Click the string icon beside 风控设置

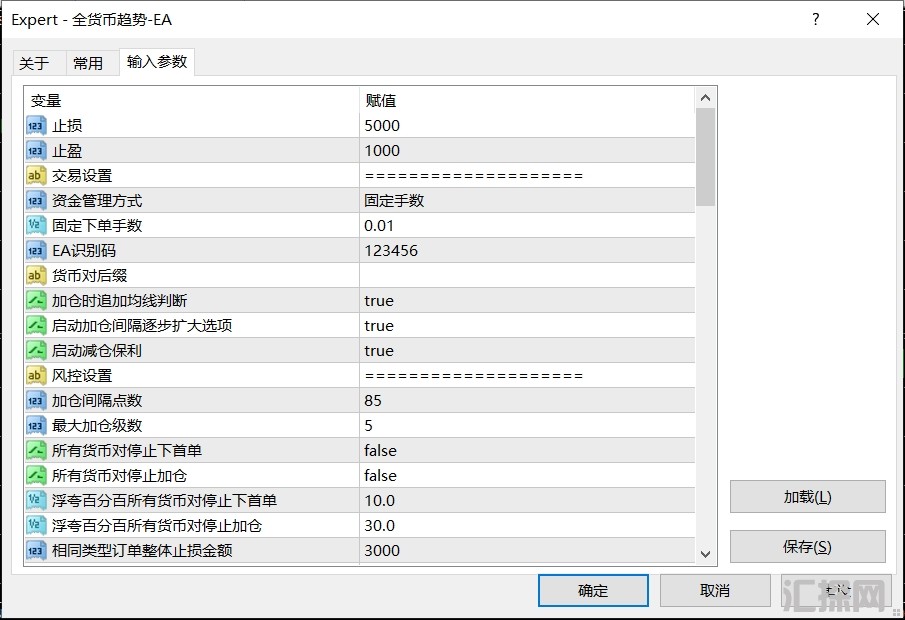click(36, 376)
